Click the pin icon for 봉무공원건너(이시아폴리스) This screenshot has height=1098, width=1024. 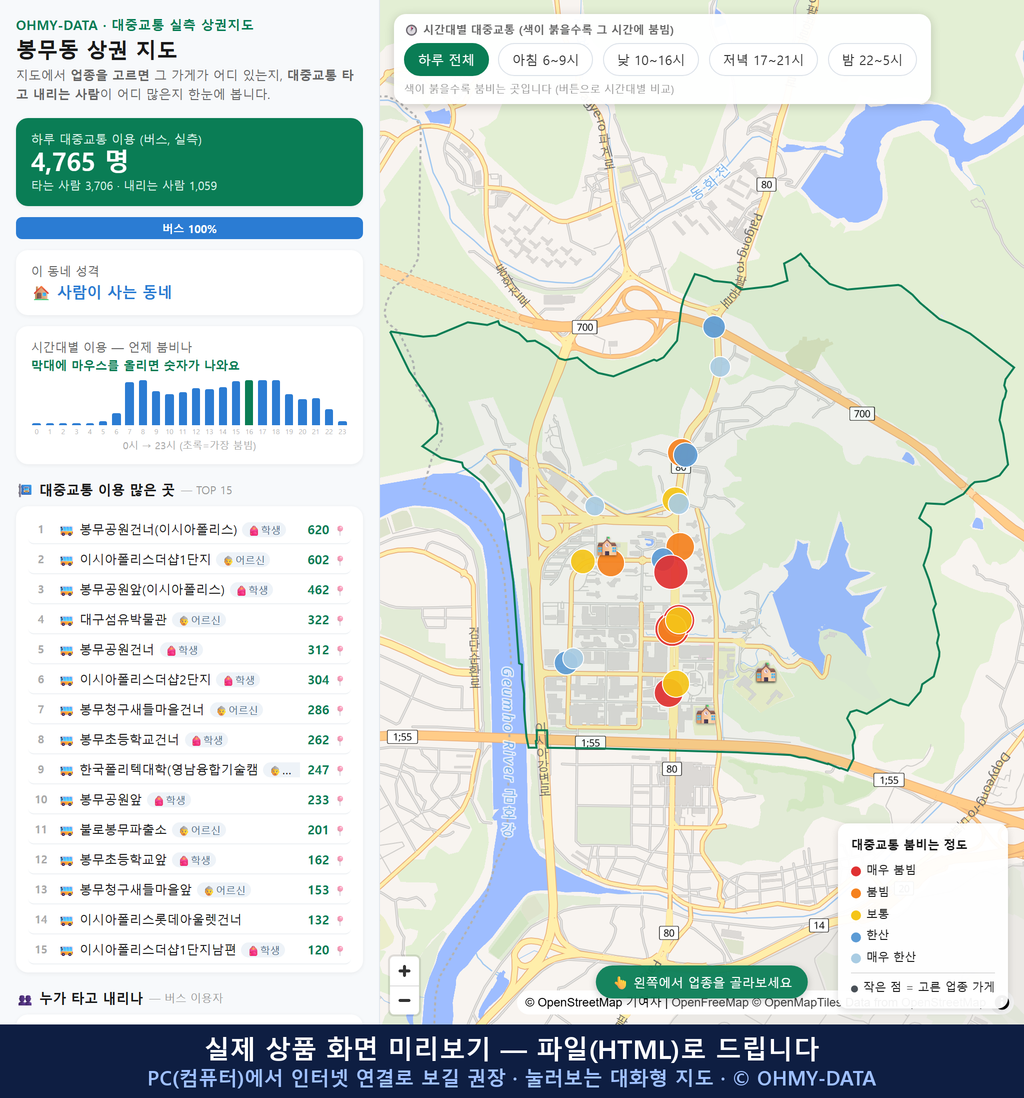[x=340, y=530]
